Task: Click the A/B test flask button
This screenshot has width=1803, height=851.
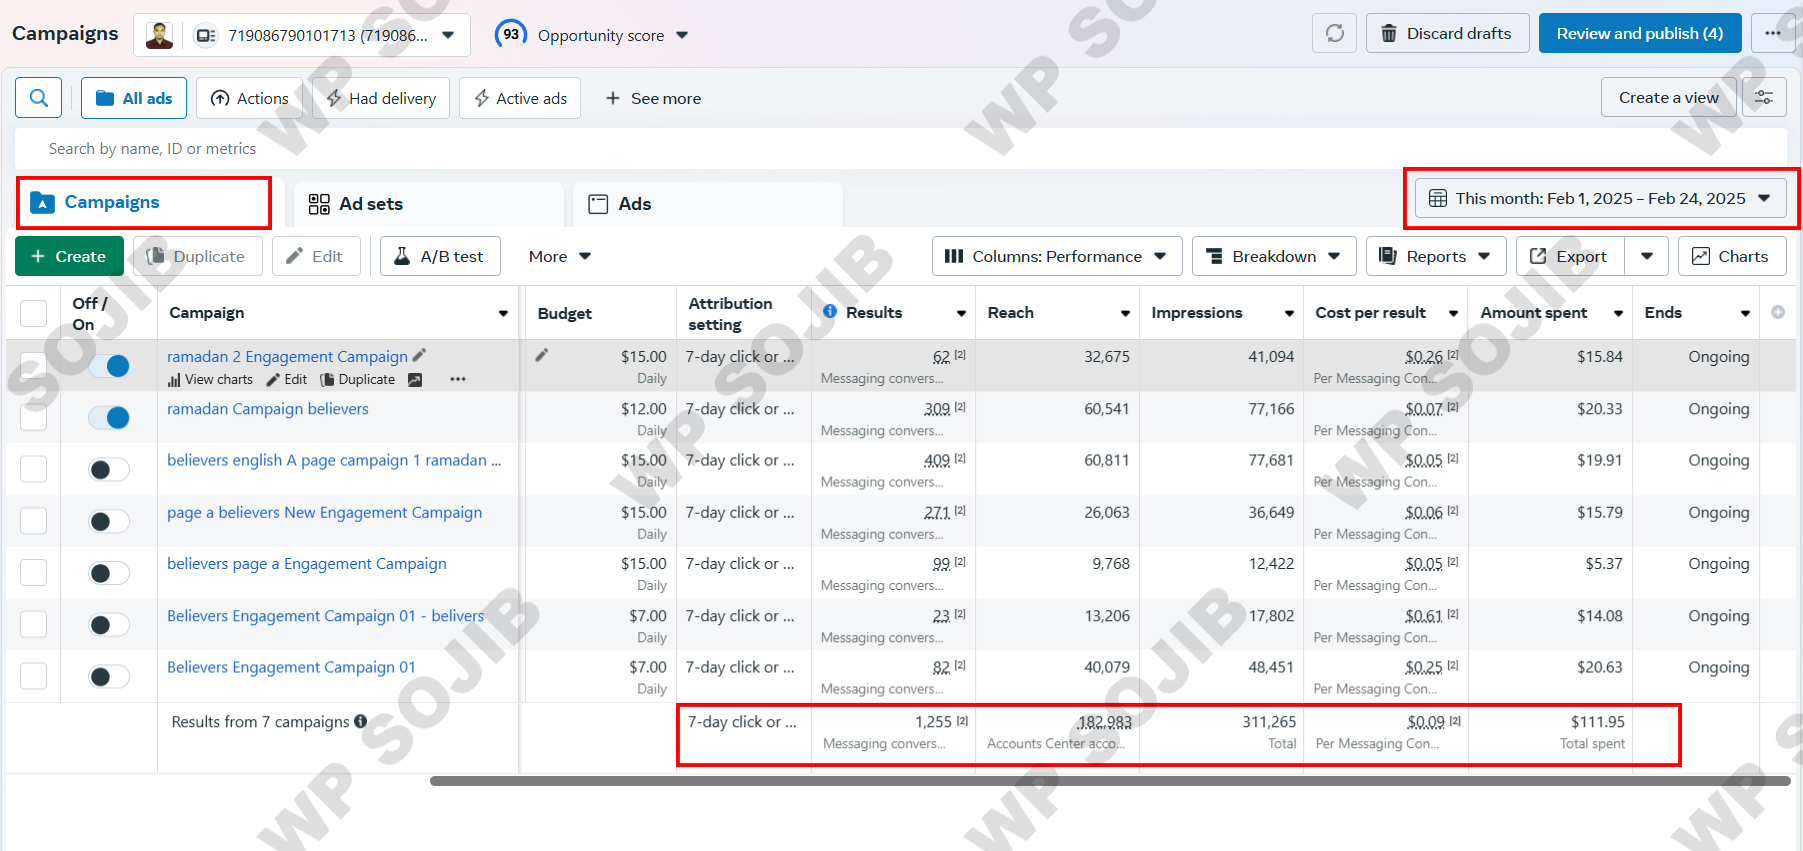Action: [440, 256]
